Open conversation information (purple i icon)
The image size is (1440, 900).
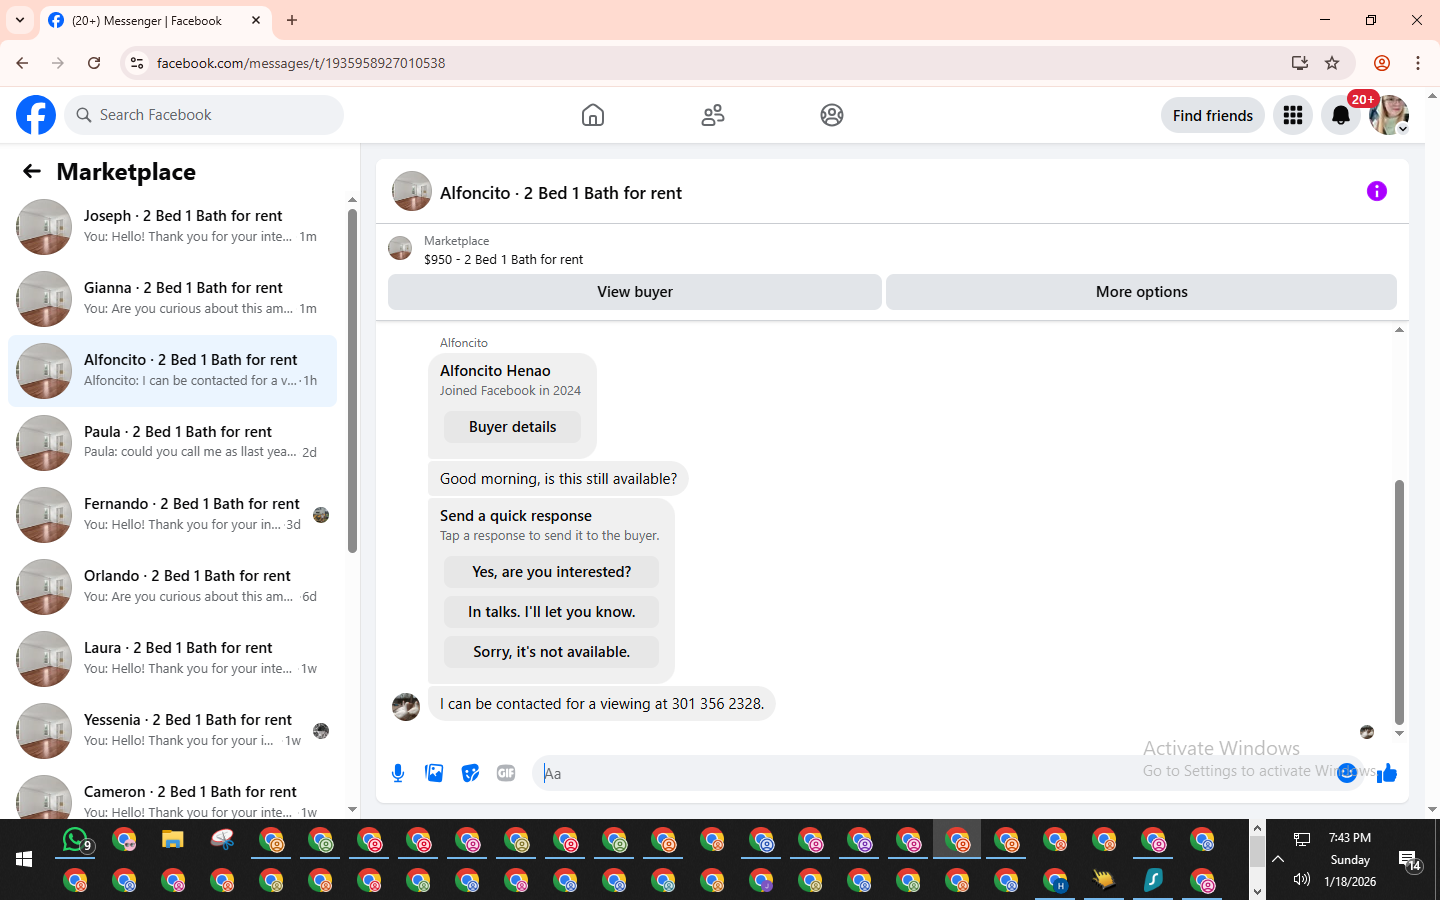1377,191
